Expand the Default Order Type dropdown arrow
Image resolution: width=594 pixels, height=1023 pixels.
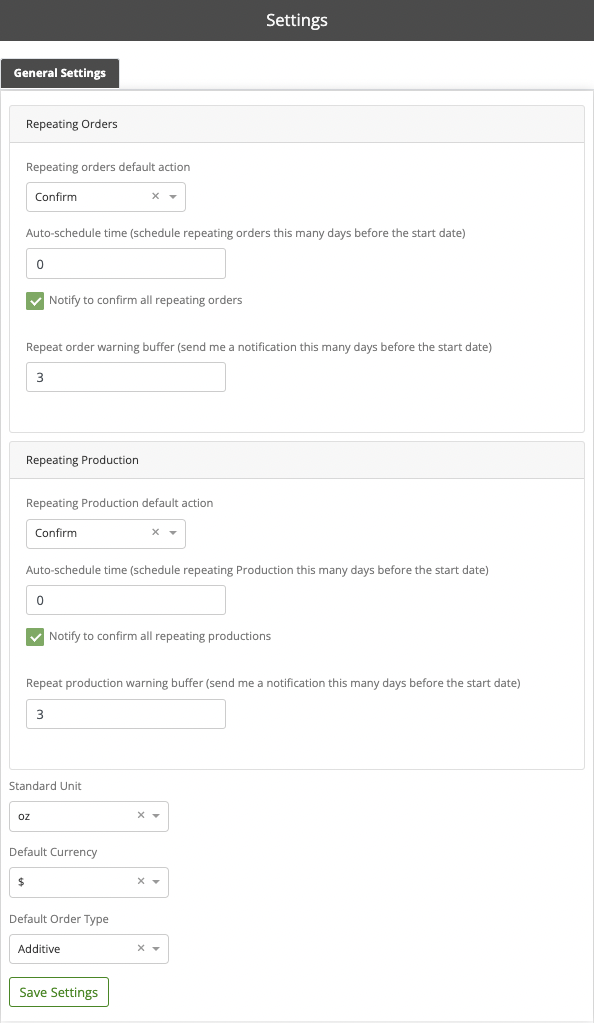click(156, 949)
